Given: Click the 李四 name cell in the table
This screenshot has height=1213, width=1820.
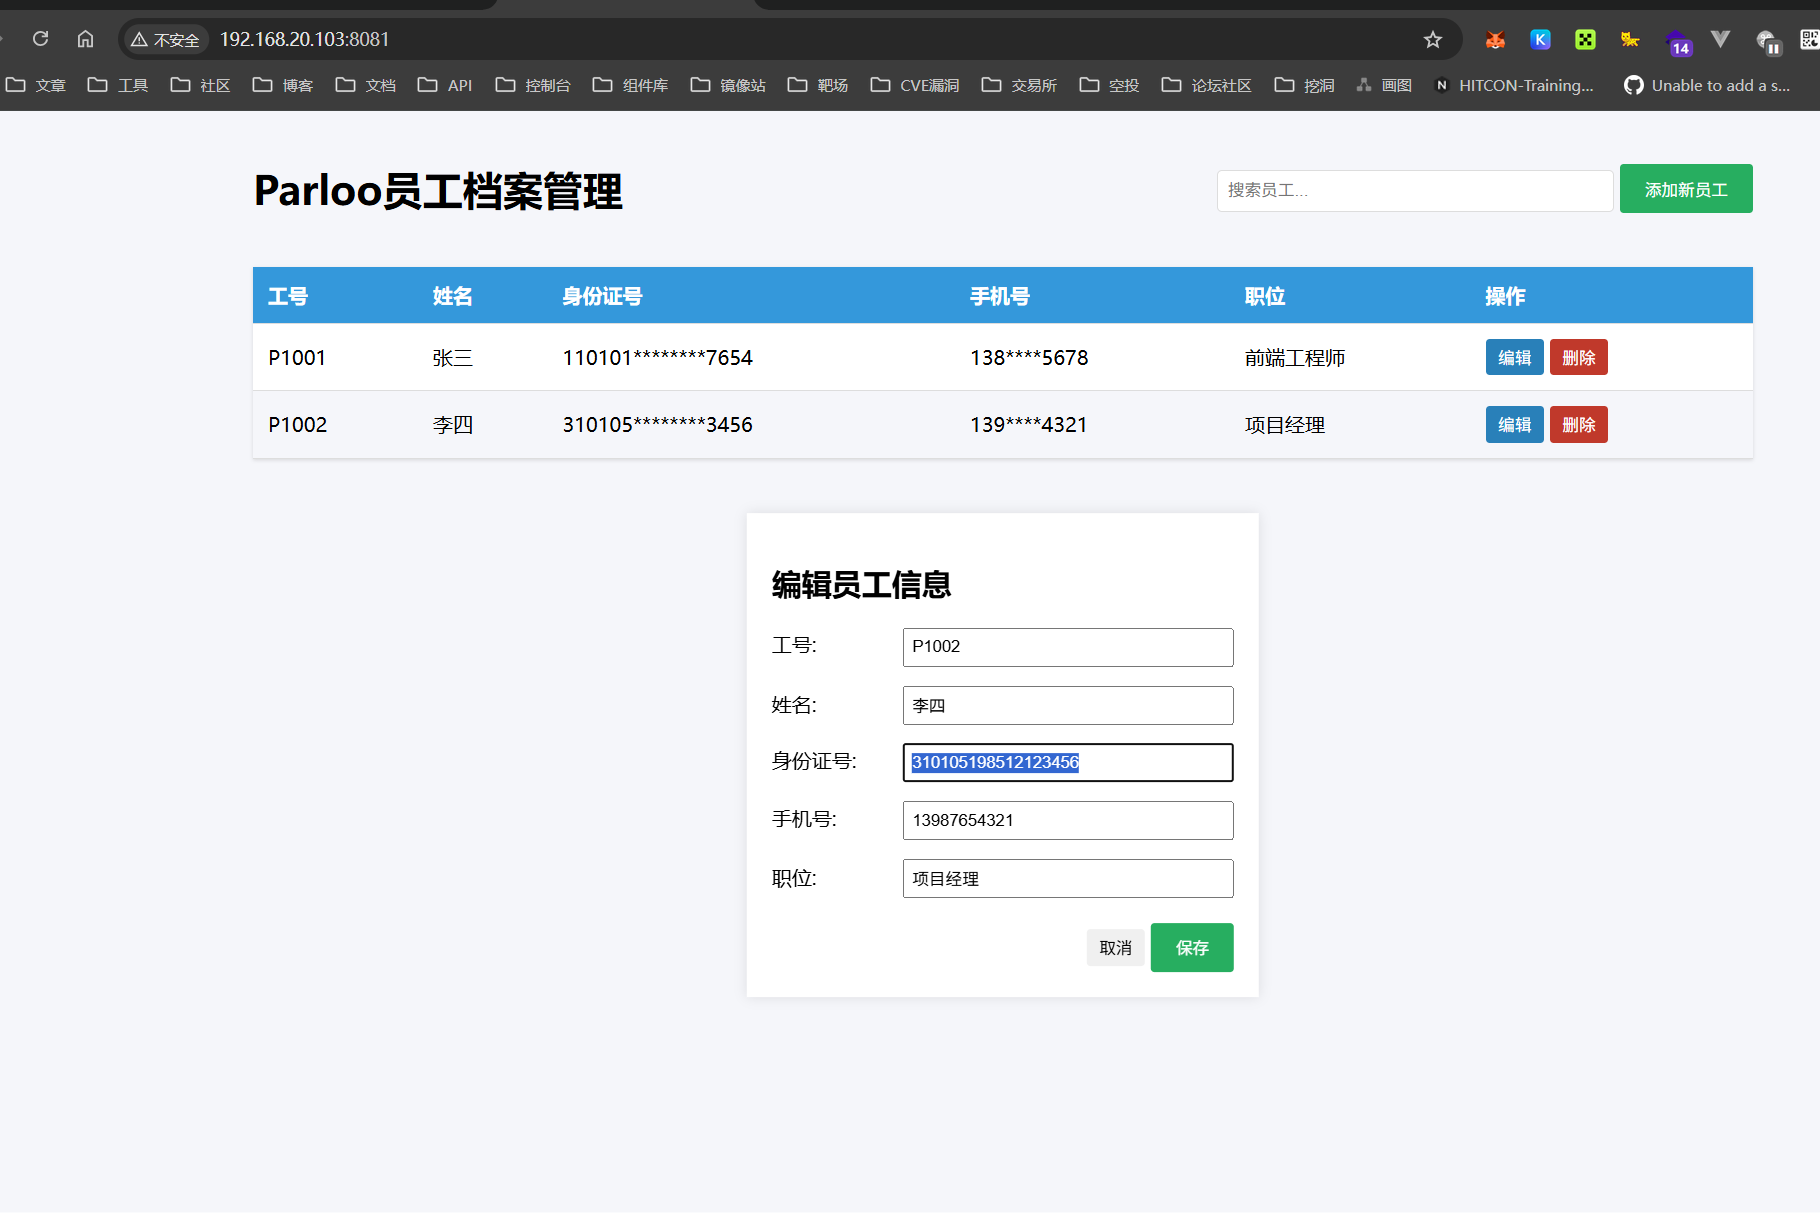Looking at the screenshot, I should click(452, 424).
